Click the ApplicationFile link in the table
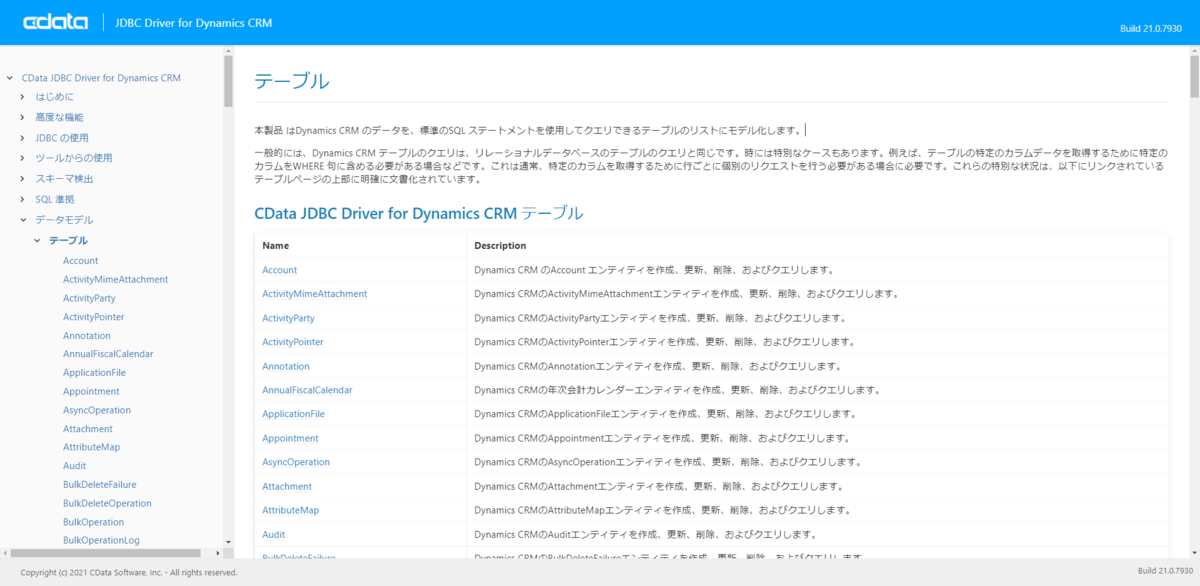Image resolution: width=1200 pixels, height=586 pixels. tap(293, 414)
